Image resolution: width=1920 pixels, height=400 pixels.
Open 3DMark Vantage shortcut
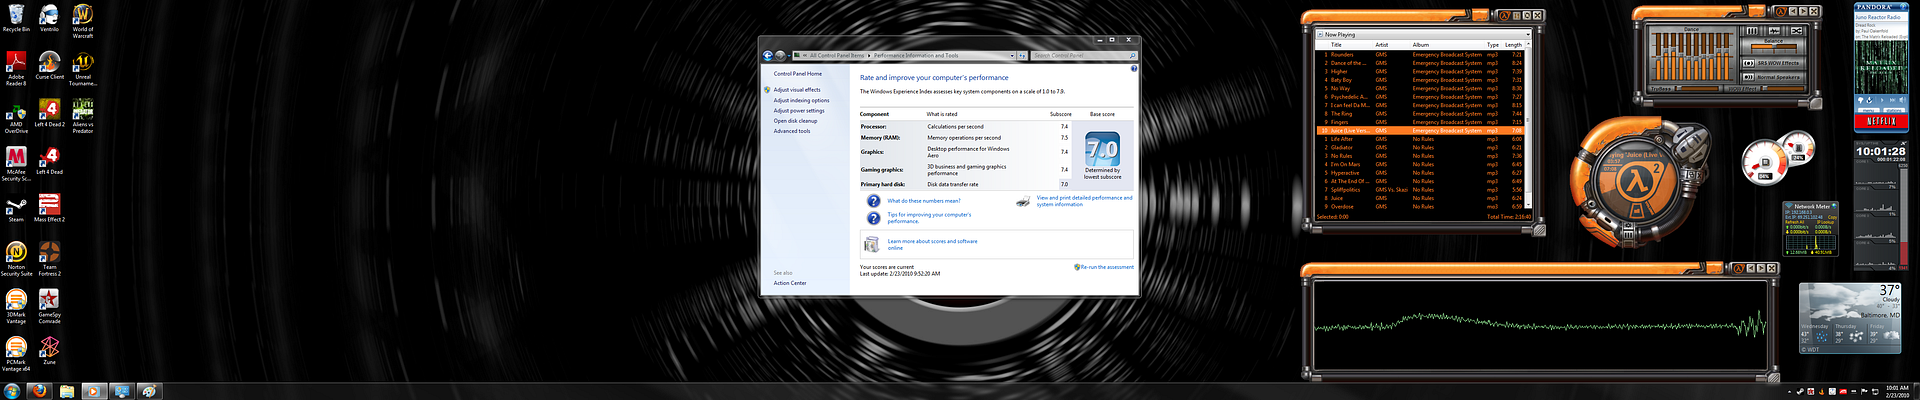tap(16, 306)
